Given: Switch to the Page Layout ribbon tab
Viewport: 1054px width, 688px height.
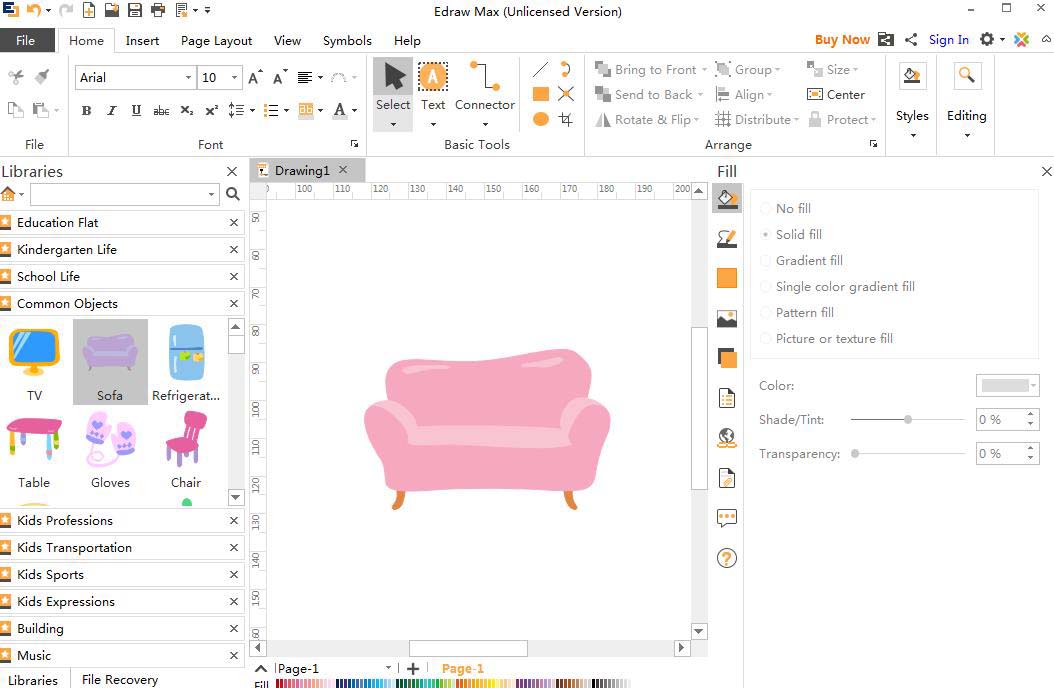Looking at the screenshot, I should pos(216,40).
